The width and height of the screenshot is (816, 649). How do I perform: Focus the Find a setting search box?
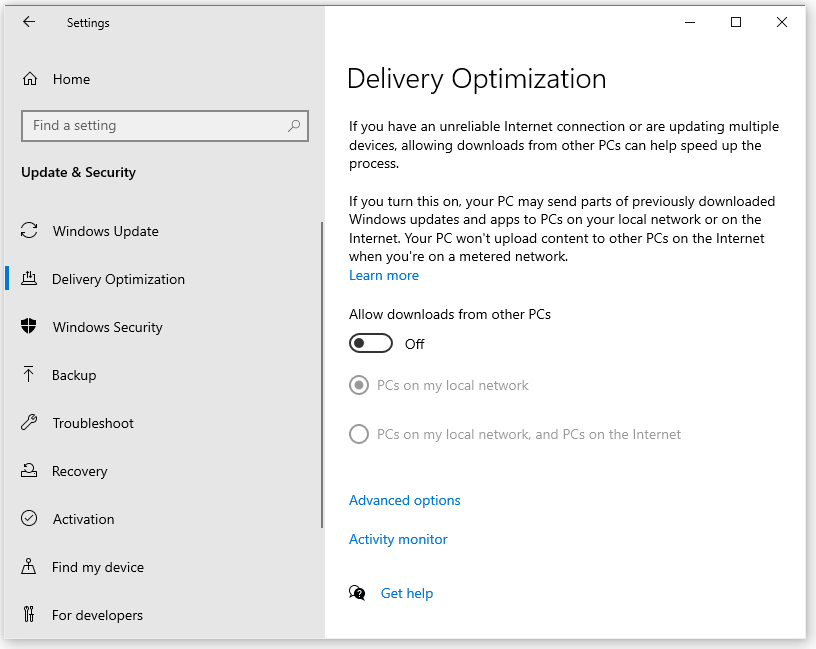(165, 125)
